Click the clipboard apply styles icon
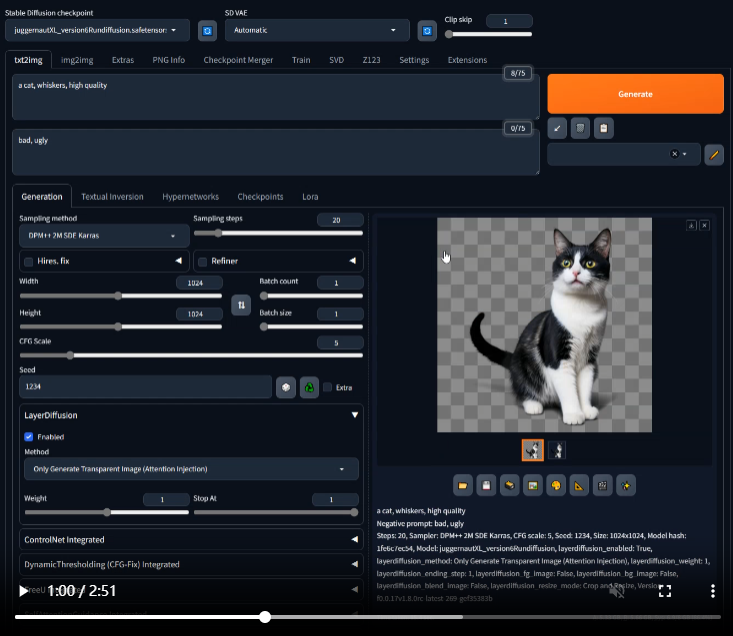 click(604, 128)
